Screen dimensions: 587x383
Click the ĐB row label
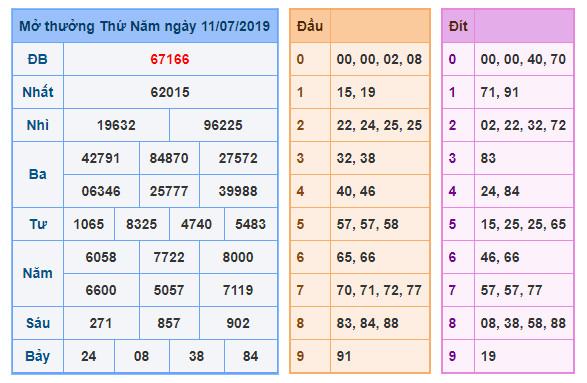point(38,59)
